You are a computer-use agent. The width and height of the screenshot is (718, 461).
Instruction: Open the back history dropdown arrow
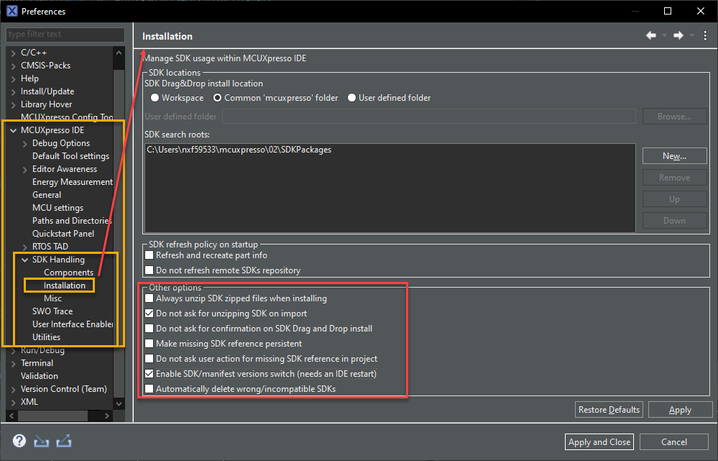point(663,36)
